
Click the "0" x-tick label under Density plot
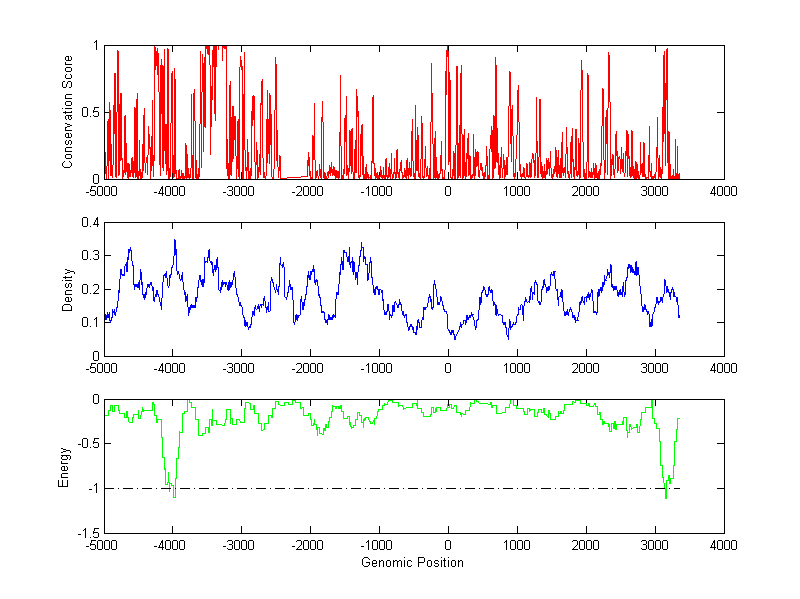pyautogui.click(x=447, y=369)
